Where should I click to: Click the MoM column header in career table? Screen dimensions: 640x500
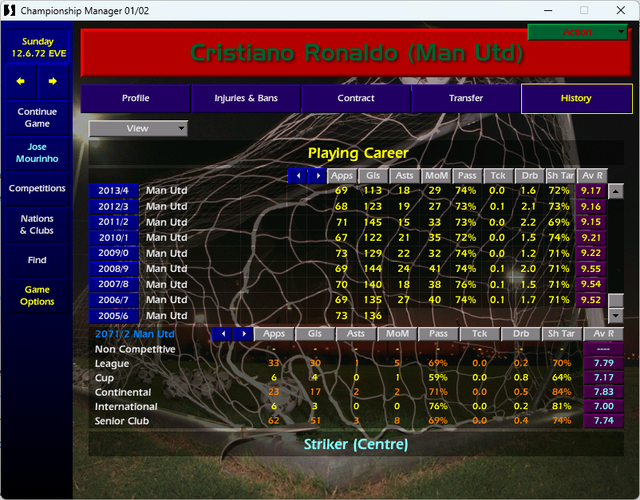pos(436,176)
